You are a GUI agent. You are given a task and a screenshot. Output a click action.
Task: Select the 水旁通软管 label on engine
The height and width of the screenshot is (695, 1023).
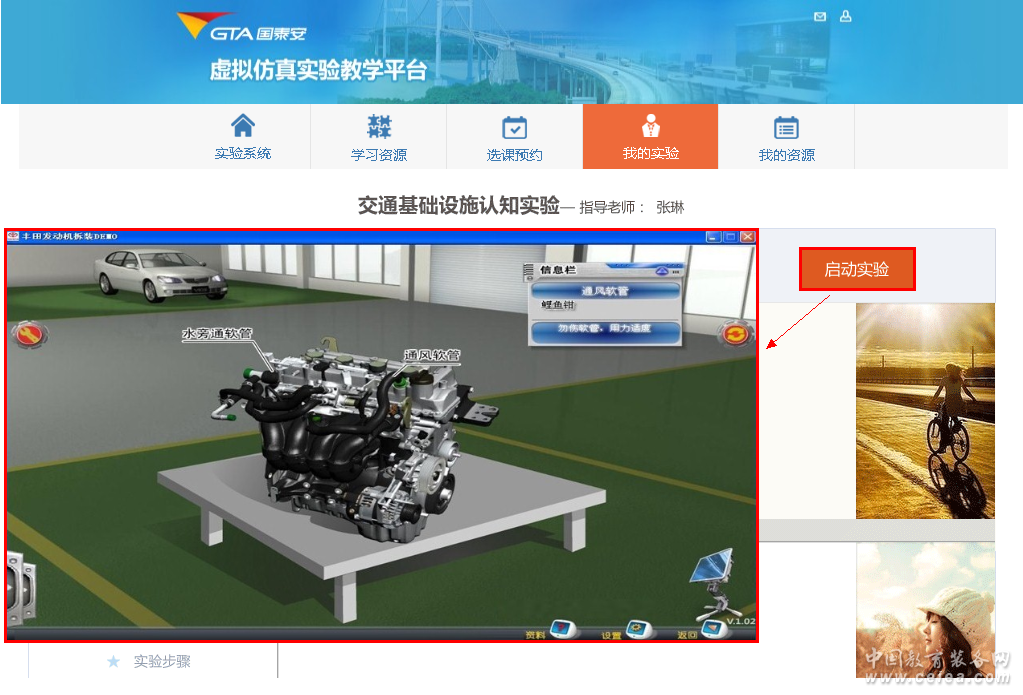pyautogui.click(x=217, y=334)
